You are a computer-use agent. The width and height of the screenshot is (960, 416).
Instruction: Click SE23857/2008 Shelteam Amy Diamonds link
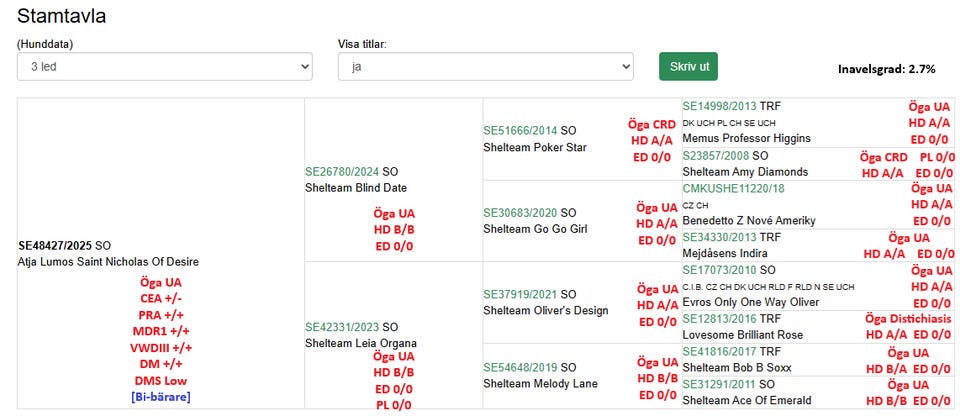click(716, 156)
